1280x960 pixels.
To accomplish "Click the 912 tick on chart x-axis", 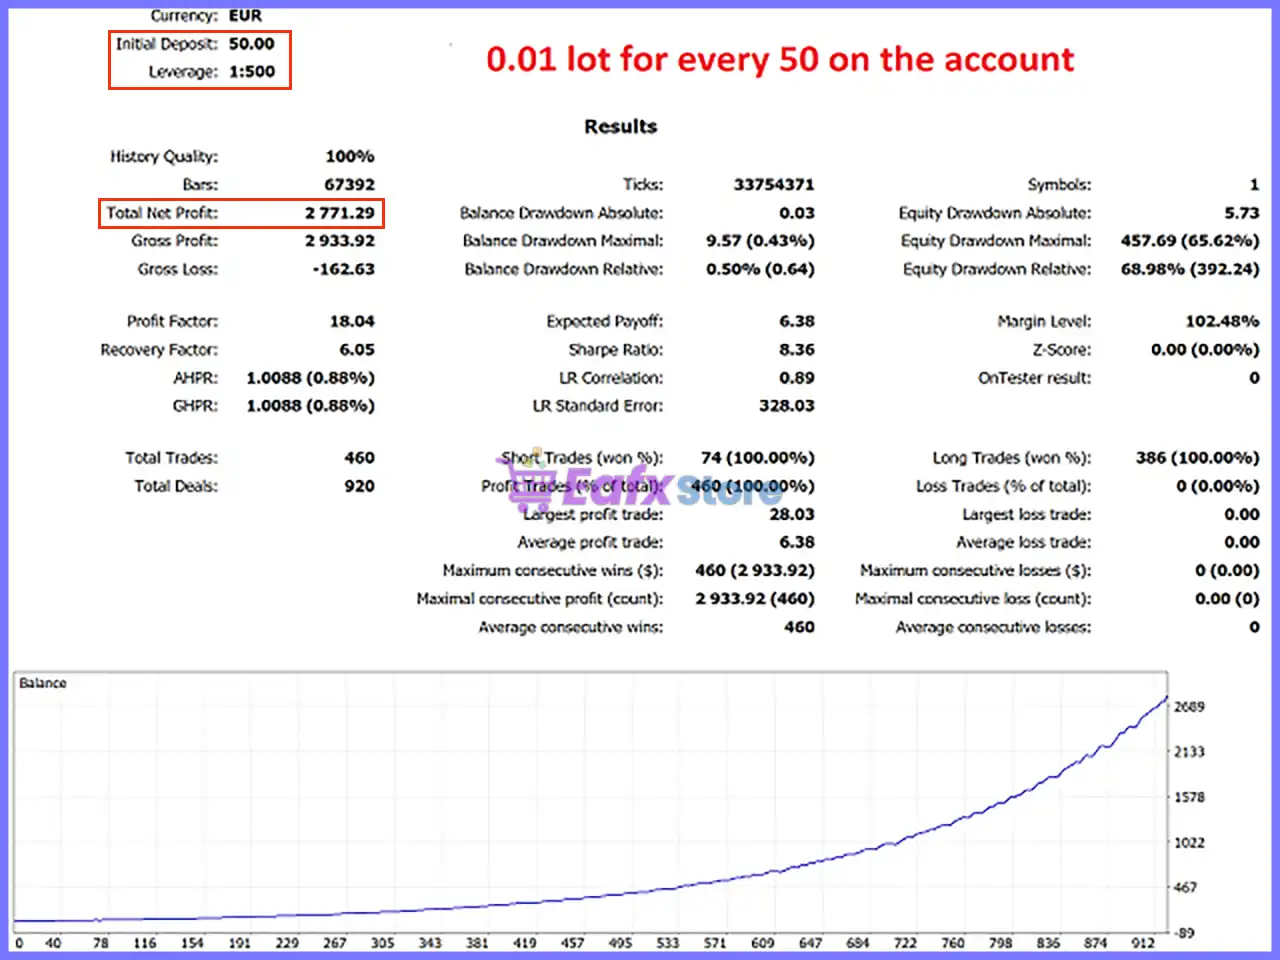I will click(x=1143, y=942).
